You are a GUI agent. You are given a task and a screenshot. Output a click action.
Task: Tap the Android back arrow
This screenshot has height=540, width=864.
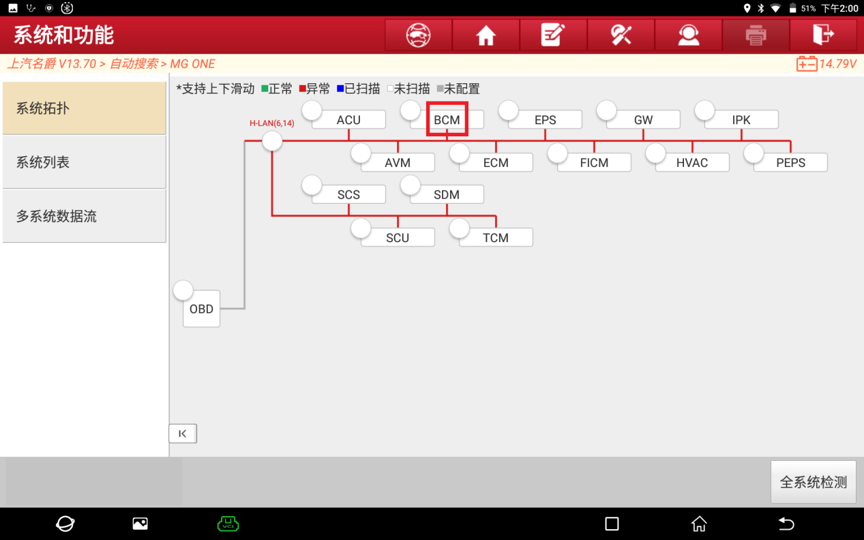coord(786,523)
